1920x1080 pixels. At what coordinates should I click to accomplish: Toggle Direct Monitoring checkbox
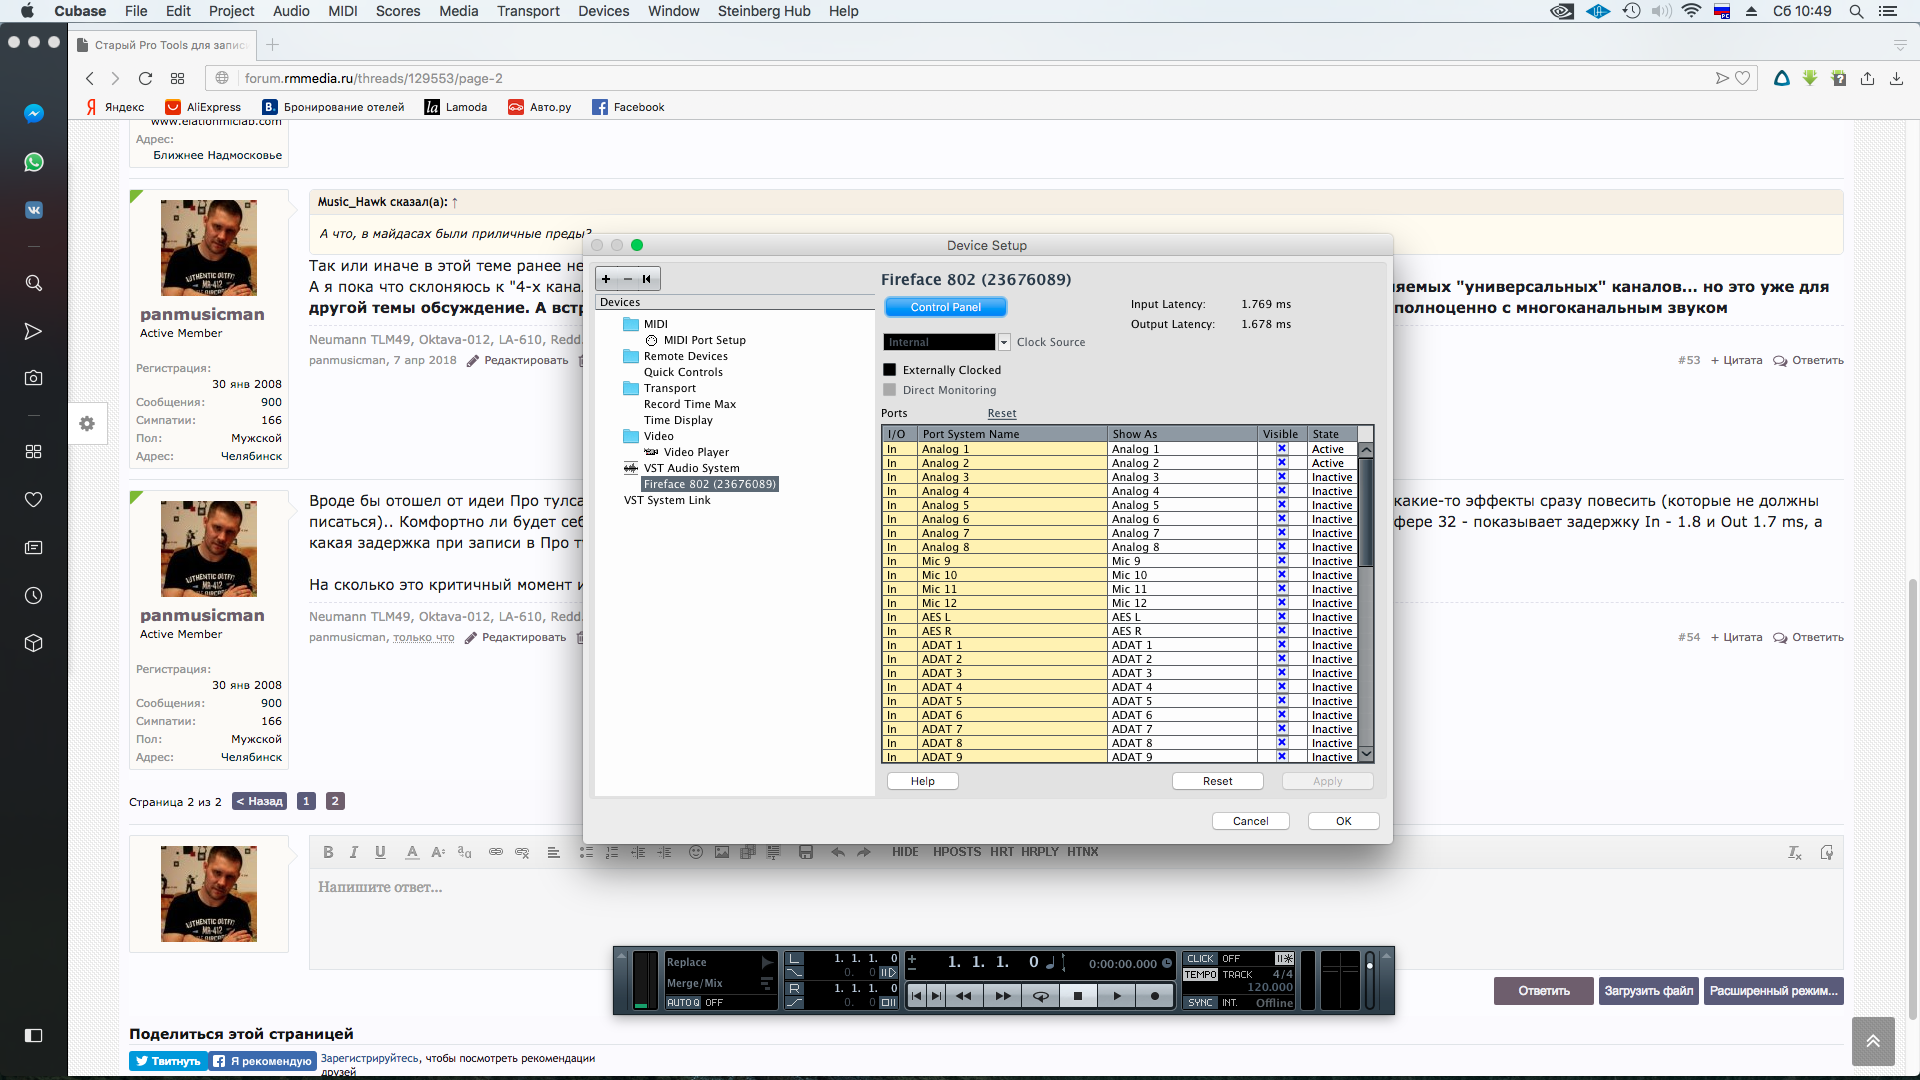[890, 390]
